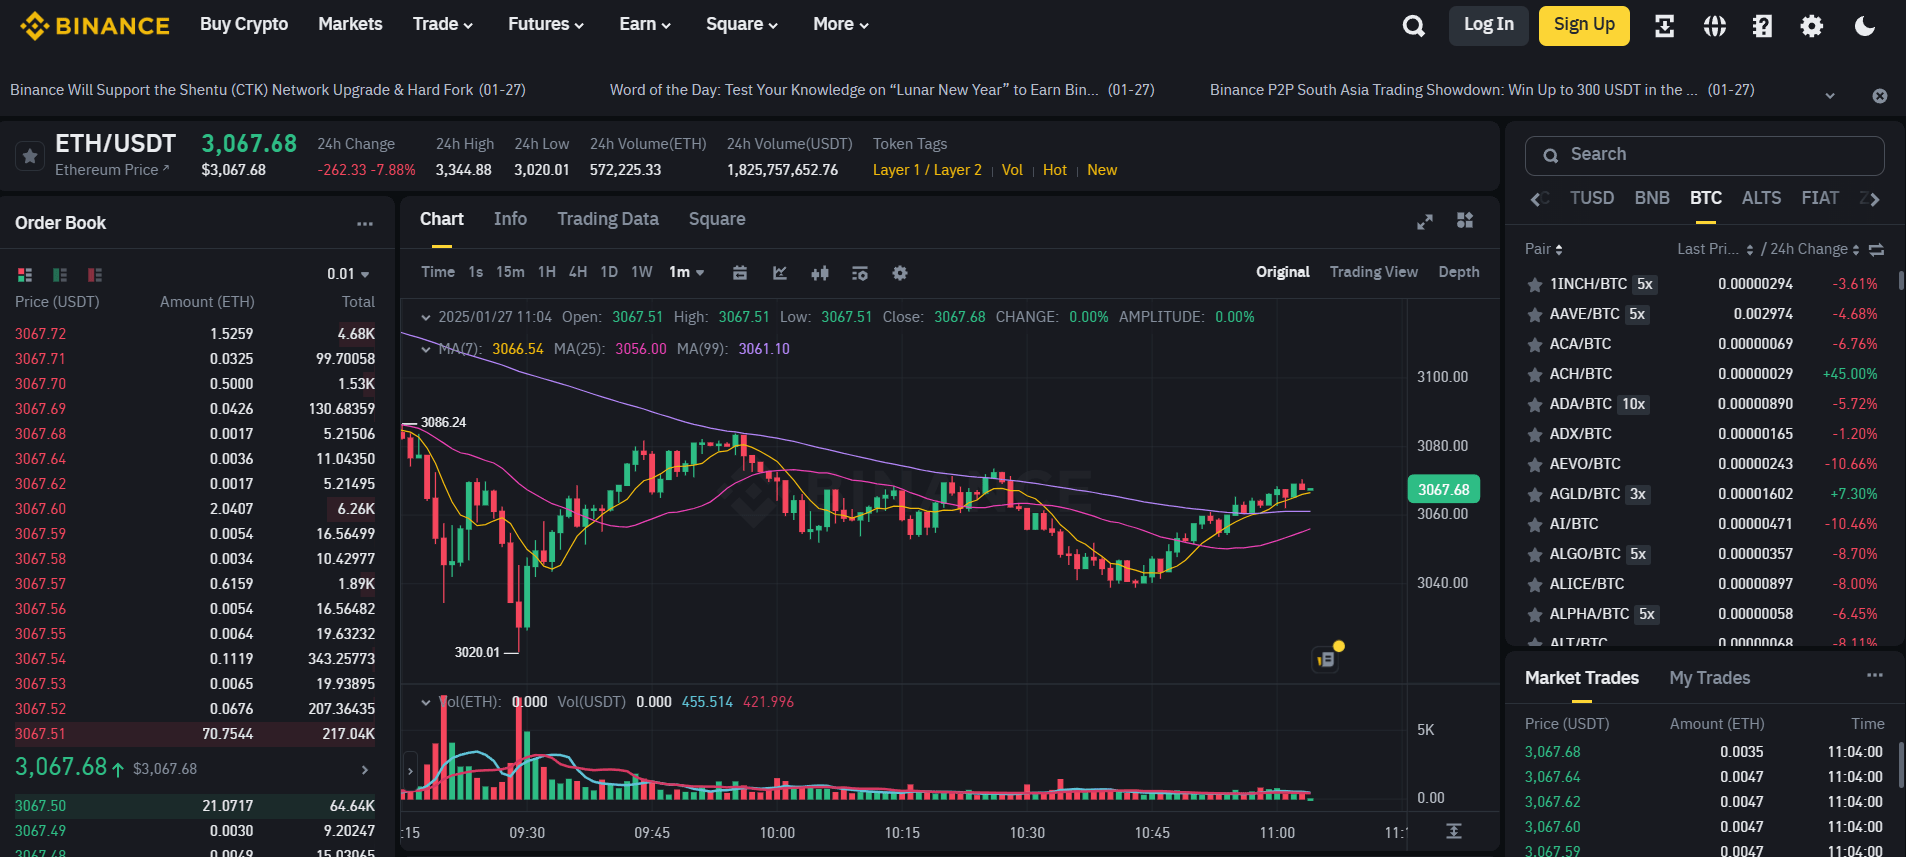The image size is (1906, 857).
Task: Open the Info tab
Action: 510,219
